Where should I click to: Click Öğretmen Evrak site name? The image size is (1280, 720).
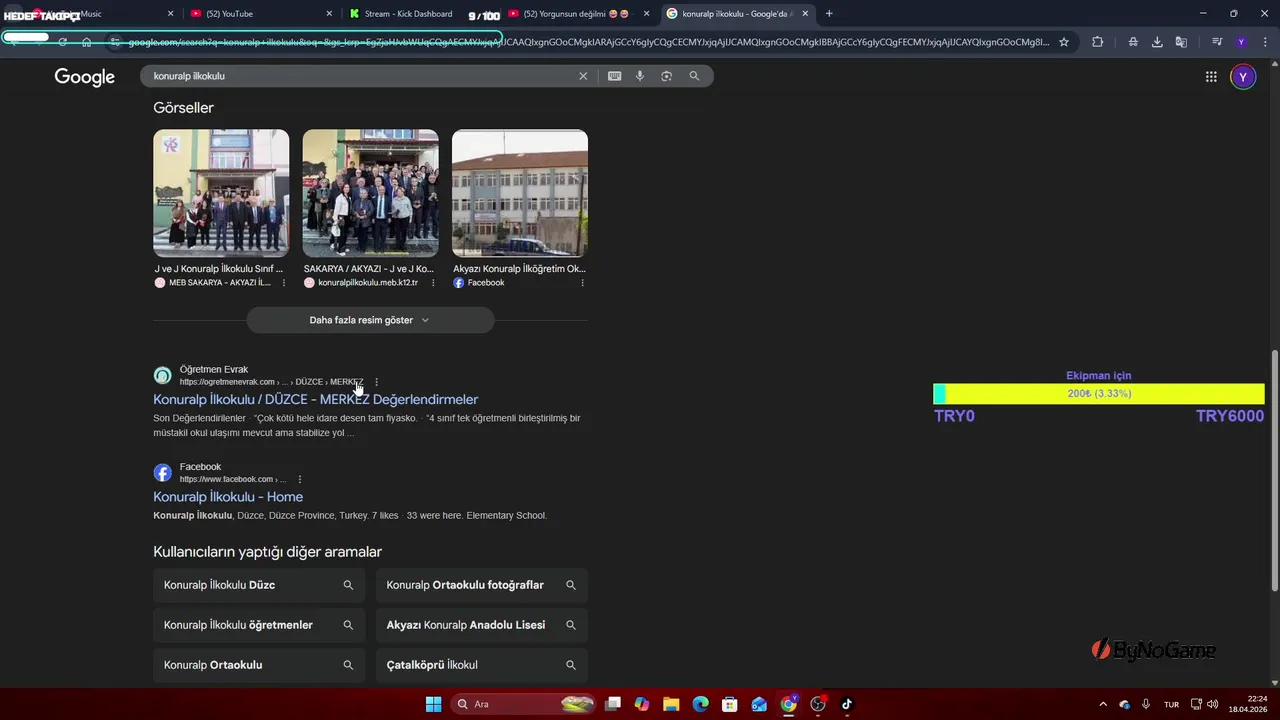tap(214, 370)
